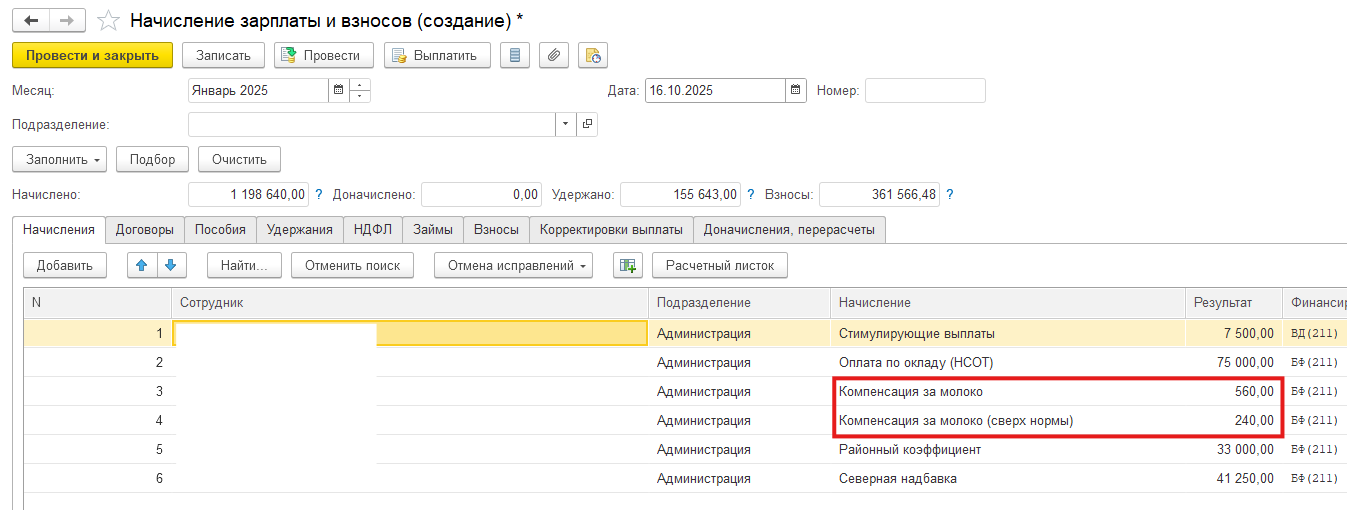Open the calendar for the Дата field
1347x510 pixels.
click(x=796, y=90)
